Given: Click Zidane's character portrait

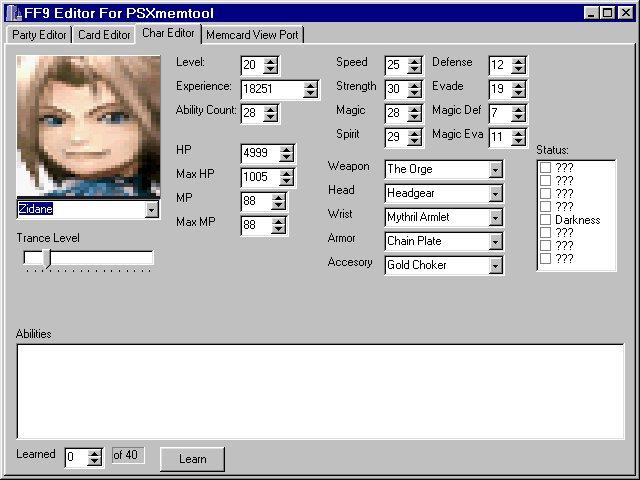Looking at the screenshot, I should point(88,127).
